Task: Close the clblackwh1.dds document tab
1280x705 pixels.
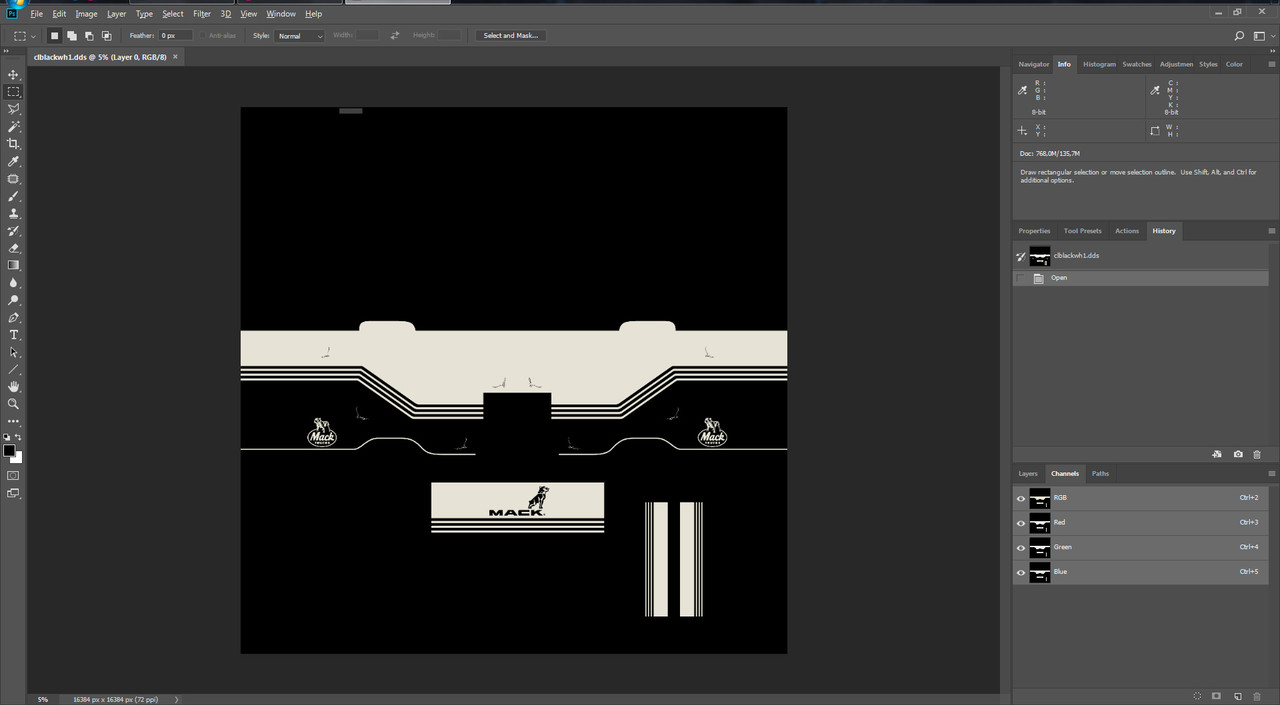Action: click(x=176, y=57)
